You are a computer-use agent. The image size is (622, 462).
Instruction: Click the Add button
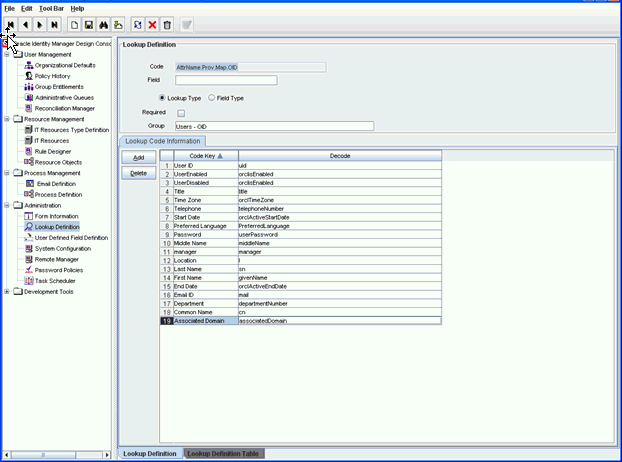(x=138, y=158)
